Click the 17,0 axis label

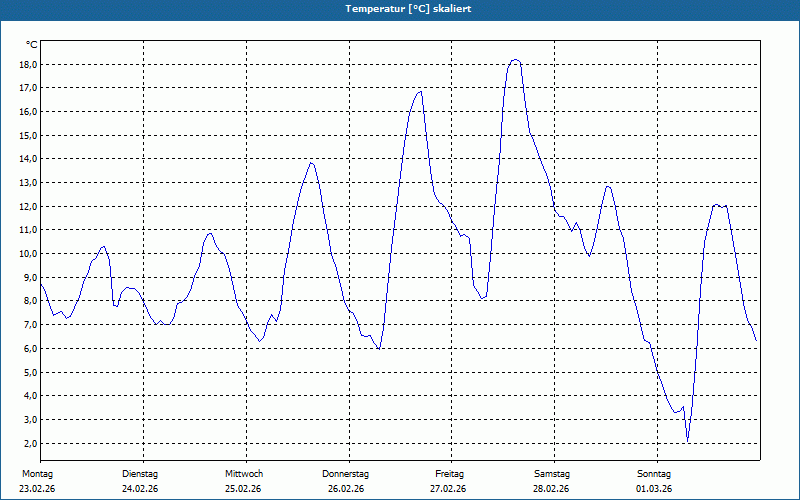click(28, 88)
